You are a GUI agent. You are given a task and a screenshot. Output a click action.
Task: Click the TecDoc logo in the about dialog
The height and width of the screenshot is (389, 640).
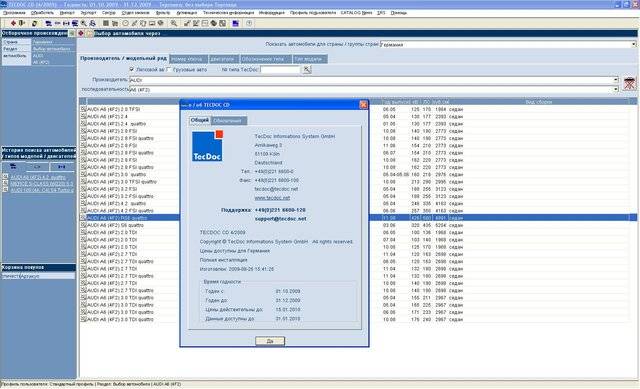click(x=207, y=146)
